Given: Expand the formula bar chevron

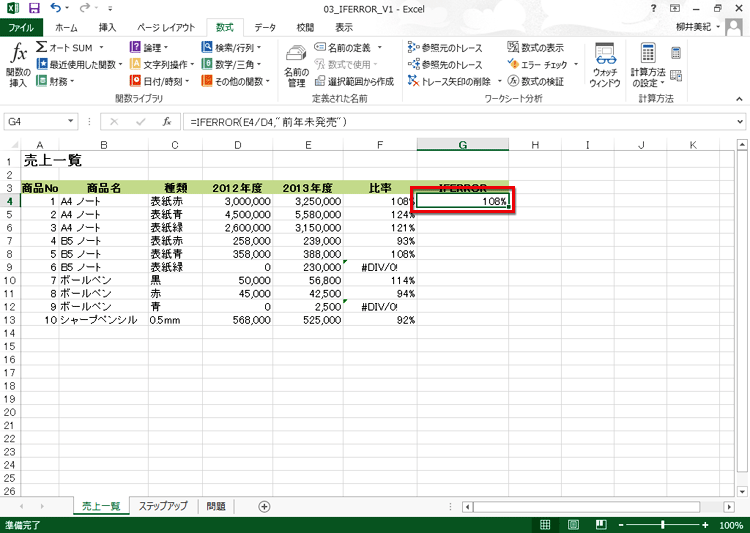Looking at the screenshot, I should coord(740,122).
